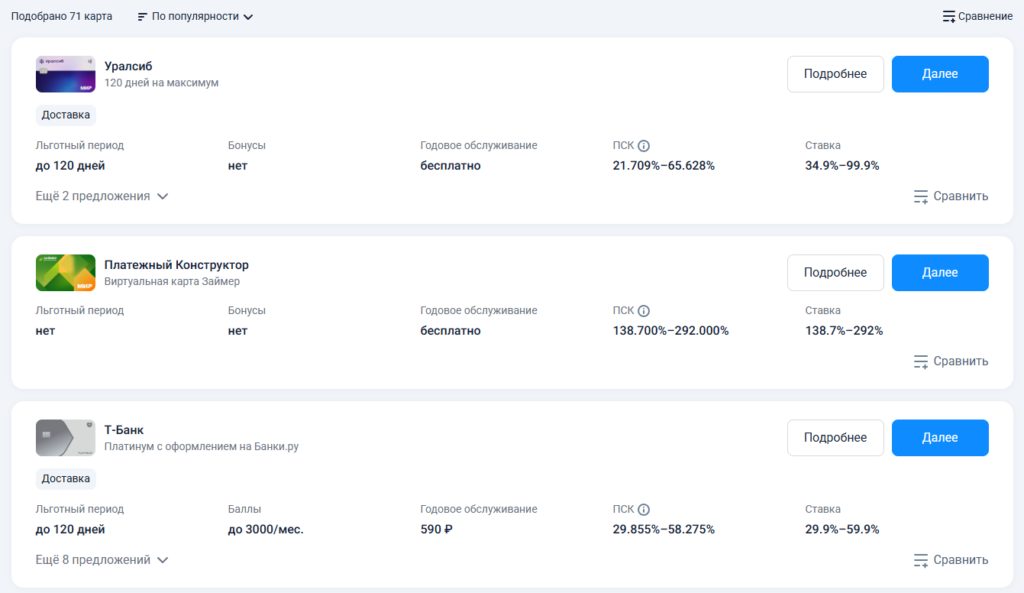This screenshot has width=1024, height=593.
Task: Click the ПСК info icon in Платежный Конструктор card
Action: (643, 311)
